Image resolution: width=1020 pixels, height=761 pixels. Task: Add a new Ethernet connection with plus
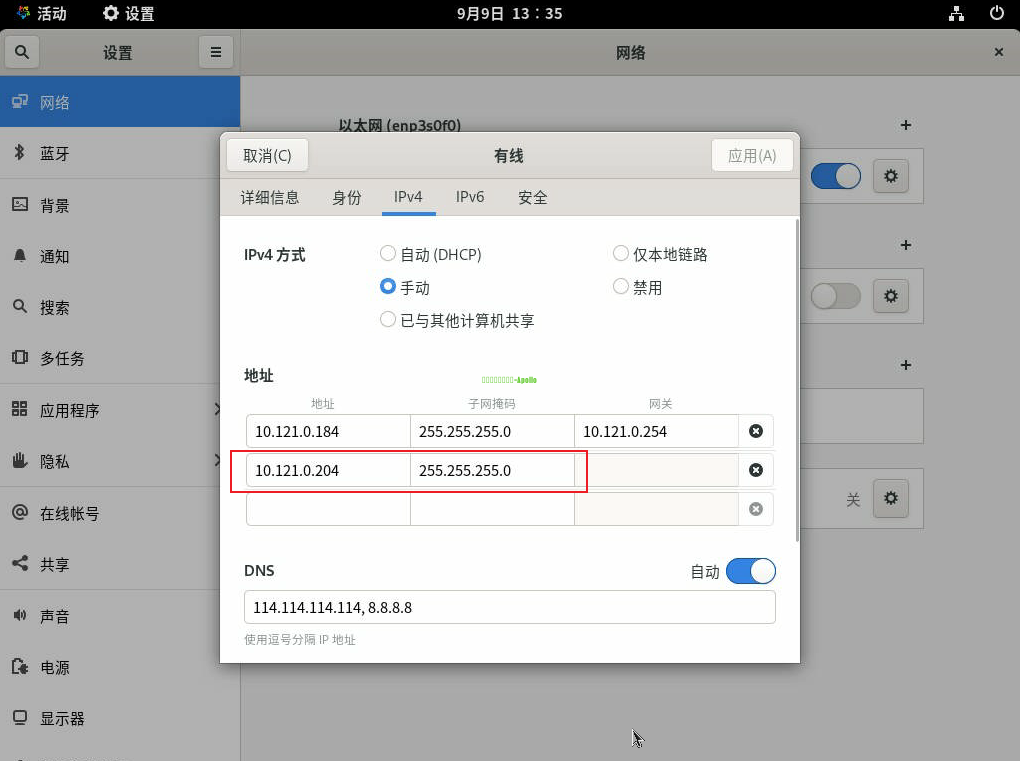pos(906,125)
